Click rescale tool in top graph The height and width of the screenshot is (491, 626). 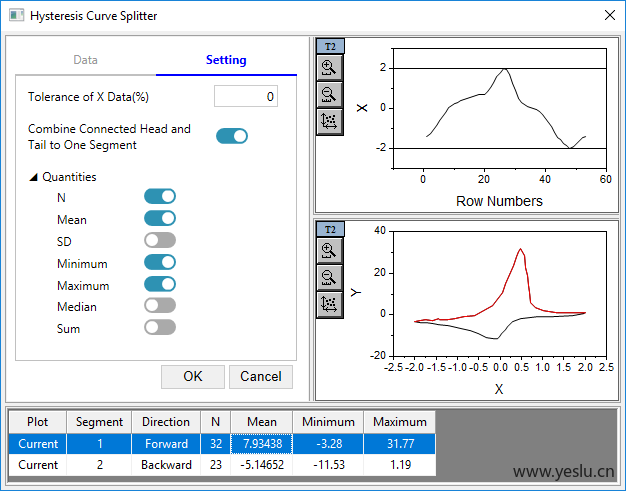329,121
